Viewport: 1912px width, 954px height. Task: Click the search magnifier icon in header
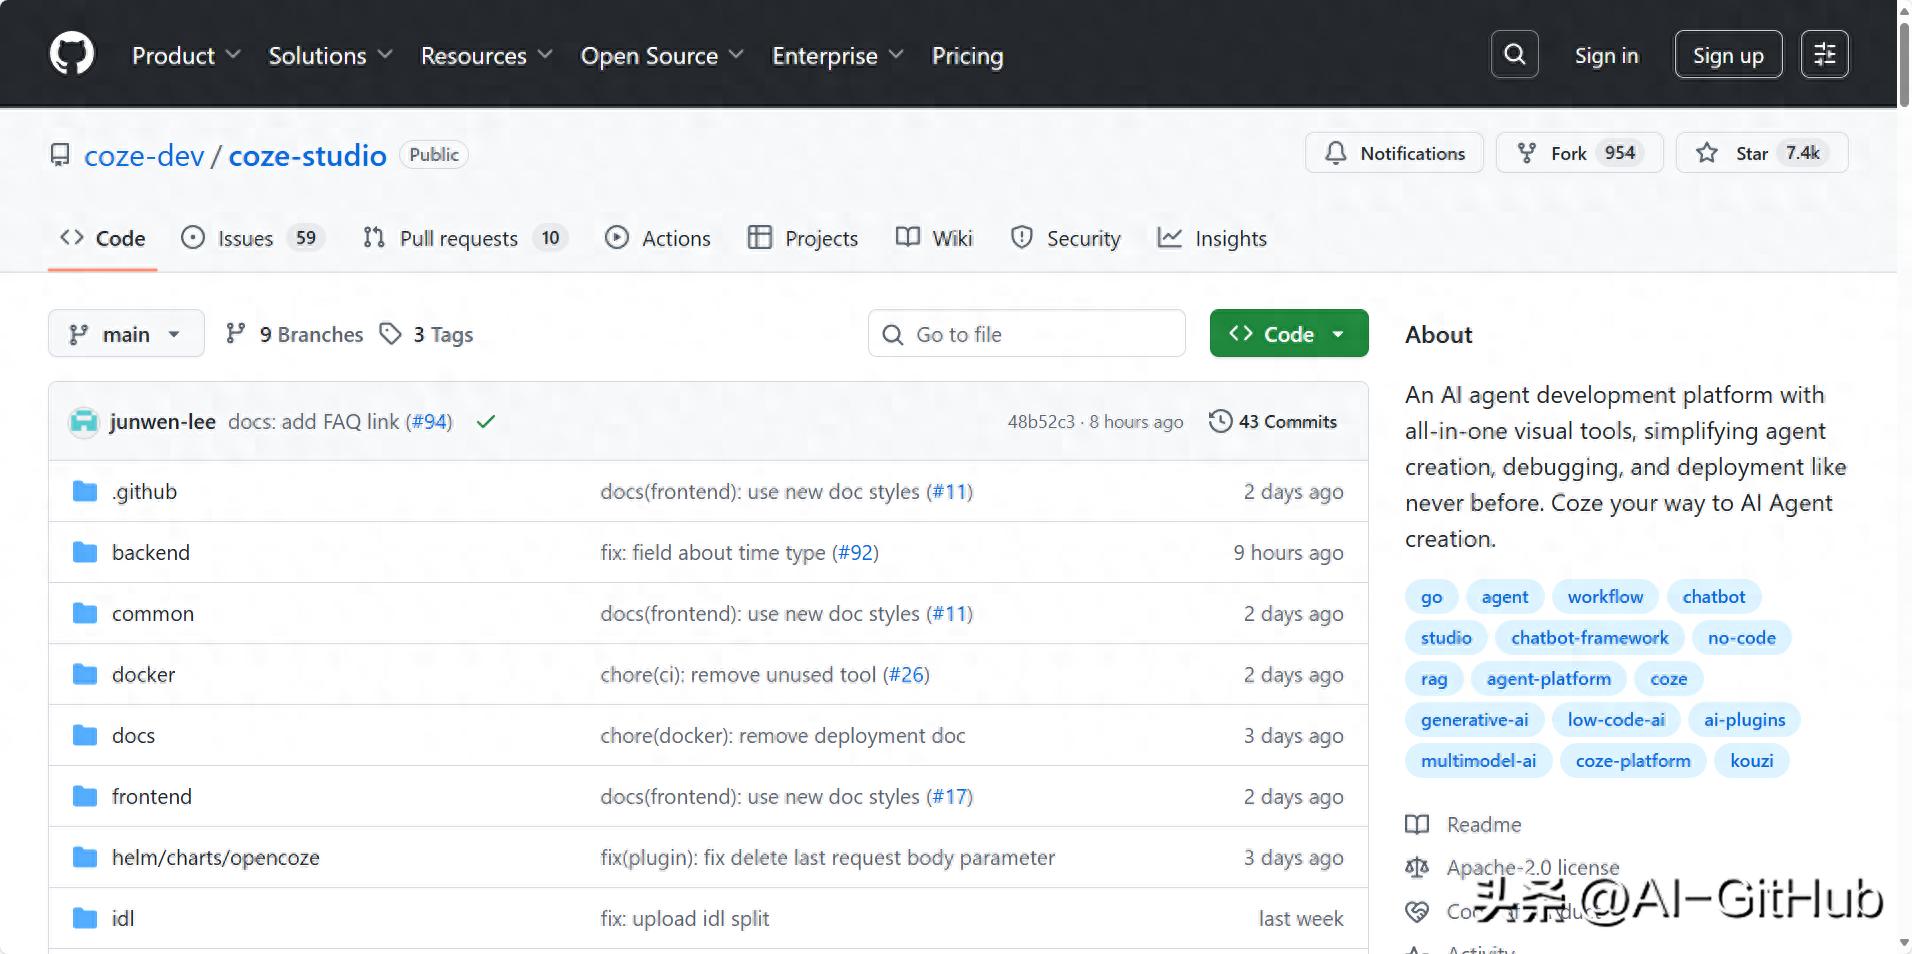pos(1514,54)
